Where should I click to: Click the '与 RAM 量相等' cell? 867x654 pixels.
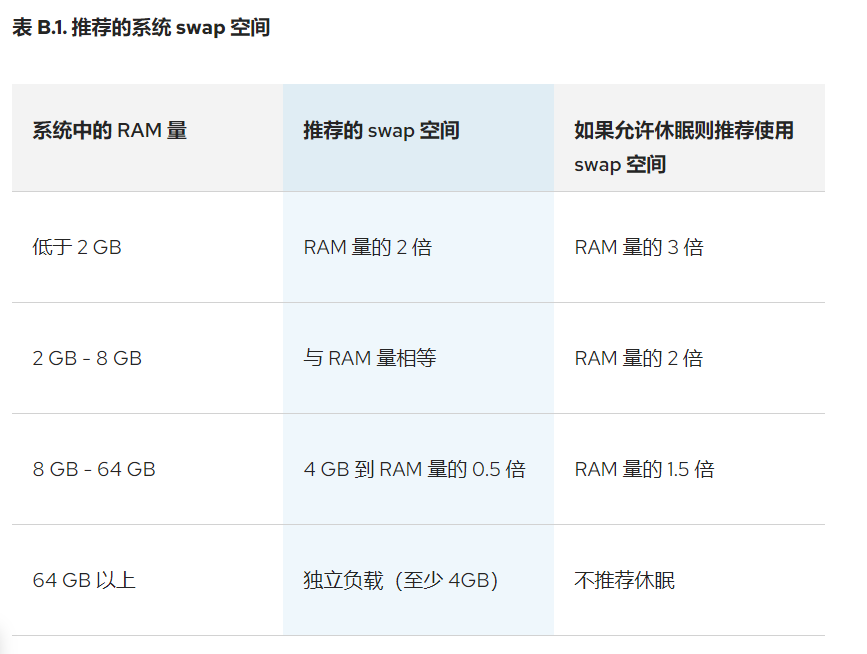pyautogui.click(x=369, y=358)
